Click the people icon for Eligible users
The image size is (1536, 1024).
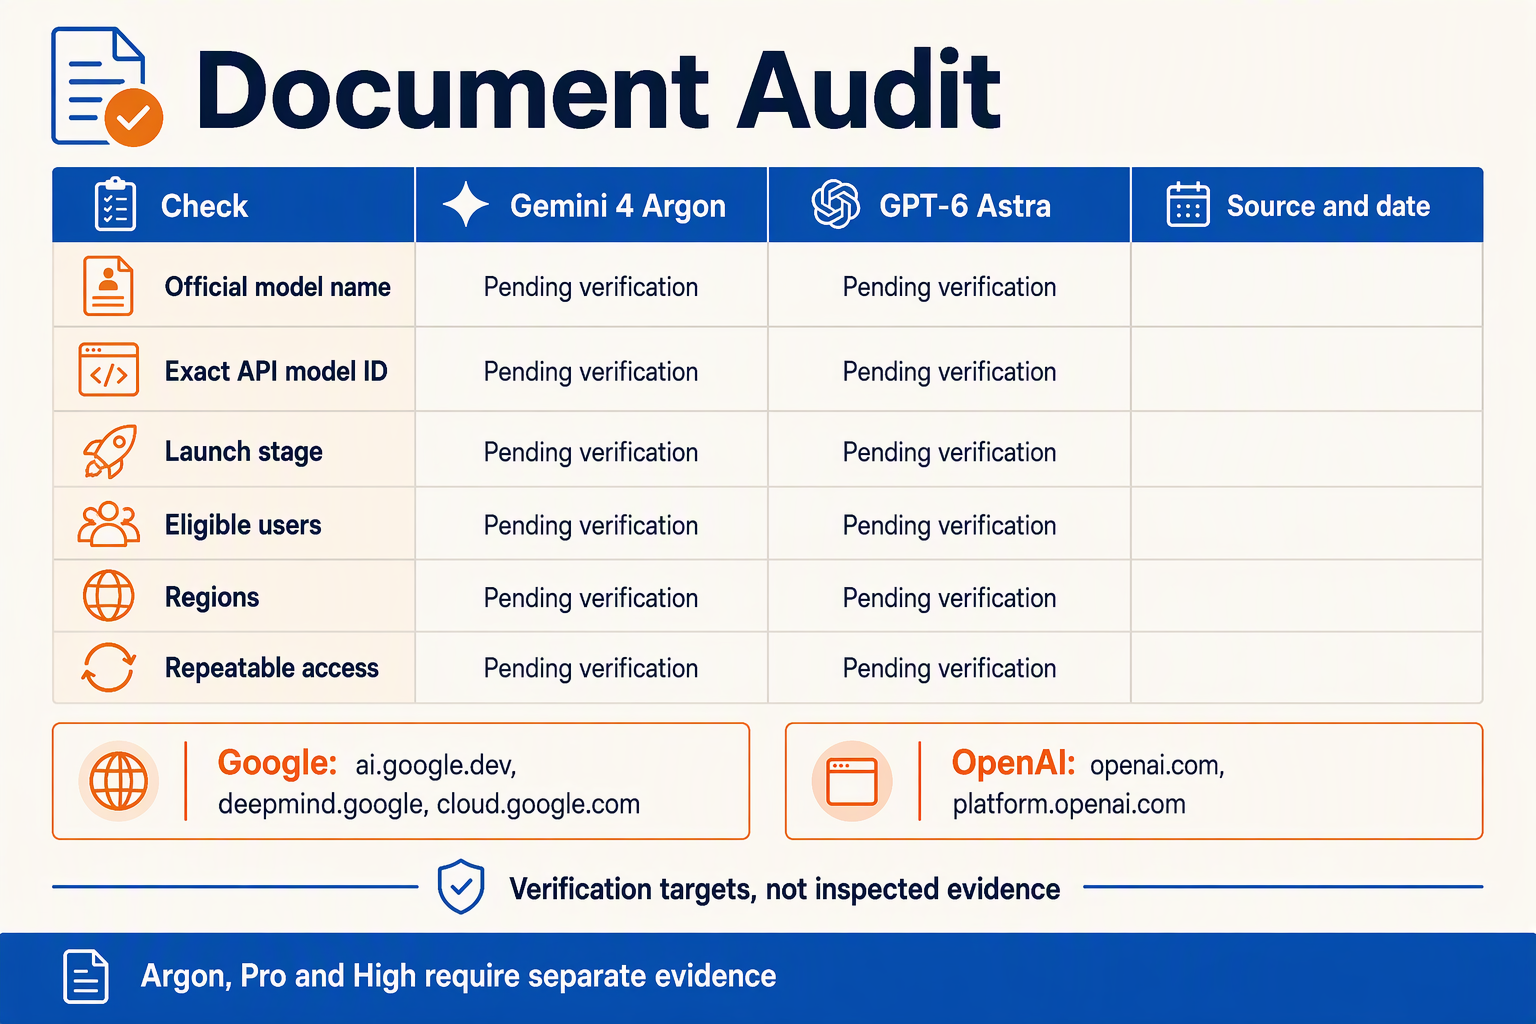pos(109,524)
